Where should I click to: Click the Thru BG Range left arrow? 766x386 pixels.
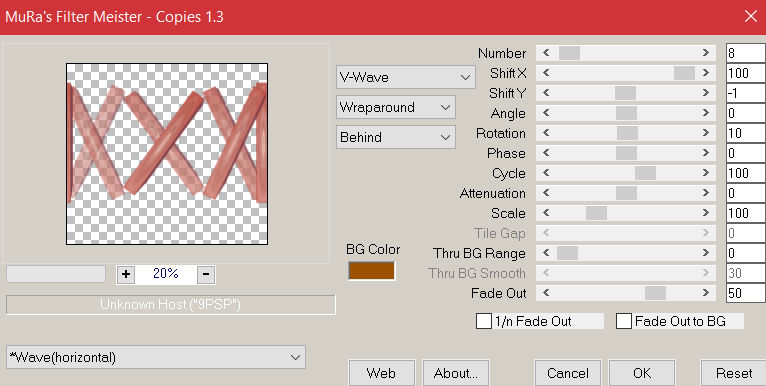(x=546, y=253)
